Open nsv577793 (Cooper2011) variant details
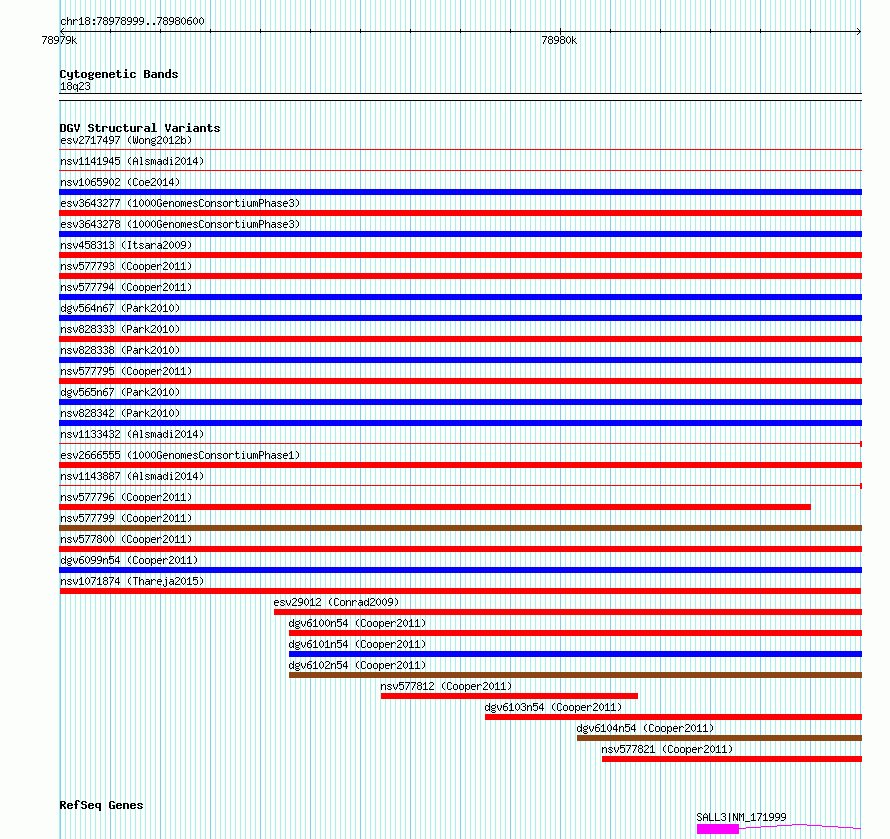This screenshot has width=890, height=839. click(126, 266)
